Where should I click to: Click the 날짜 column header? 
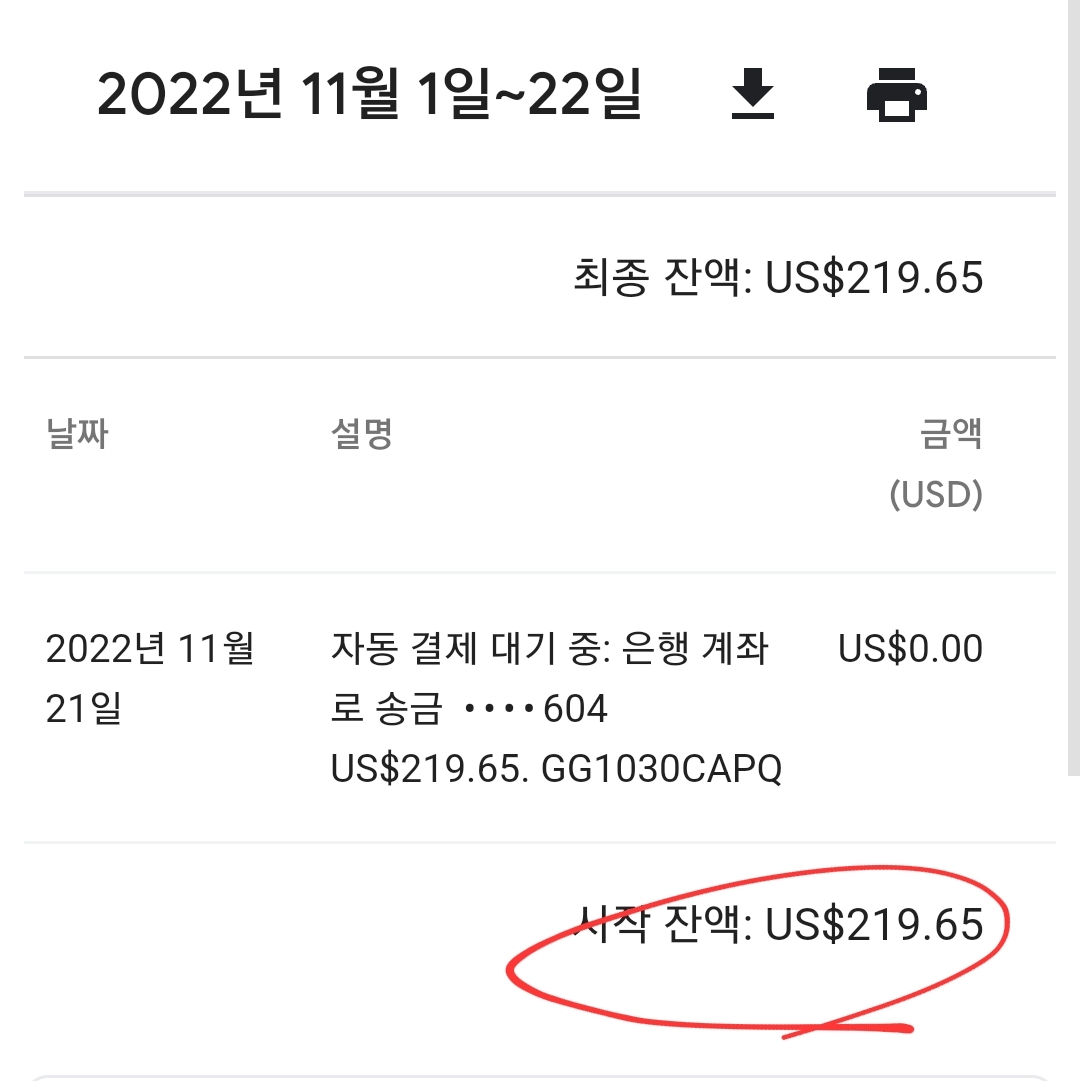click(77, 434)
